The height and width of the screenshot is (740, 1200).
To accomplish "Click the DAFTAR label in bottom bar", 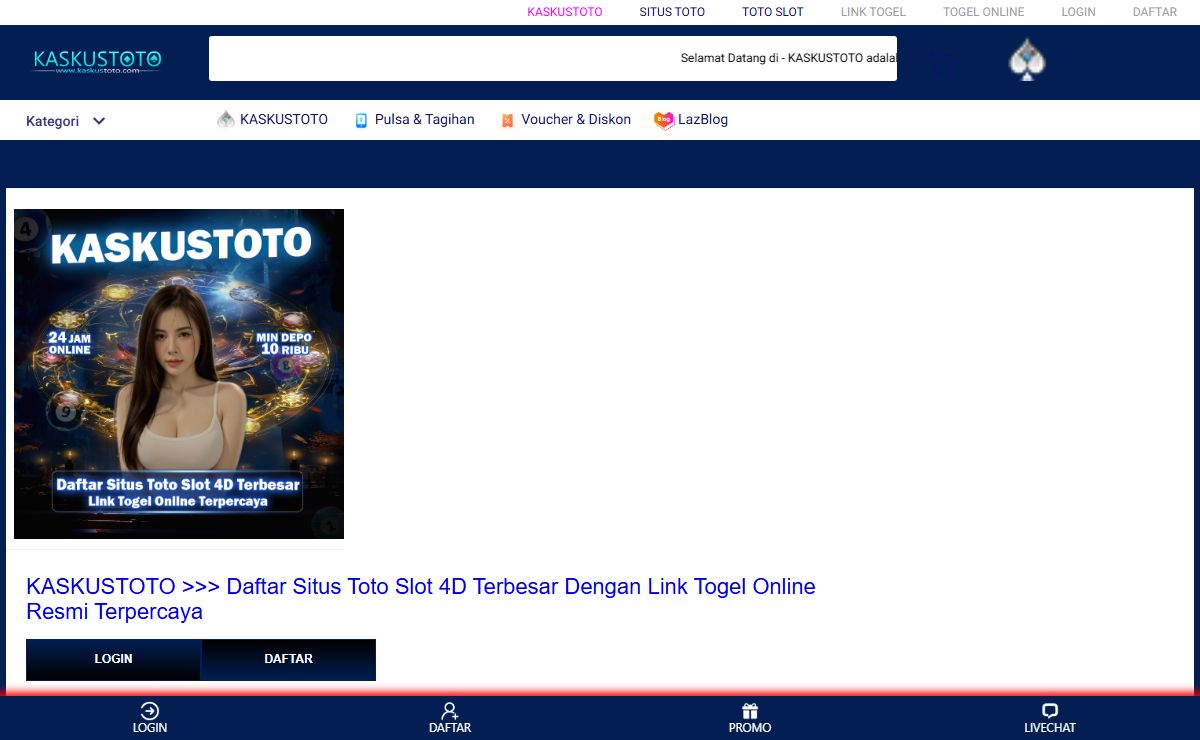I will [450, 728].
